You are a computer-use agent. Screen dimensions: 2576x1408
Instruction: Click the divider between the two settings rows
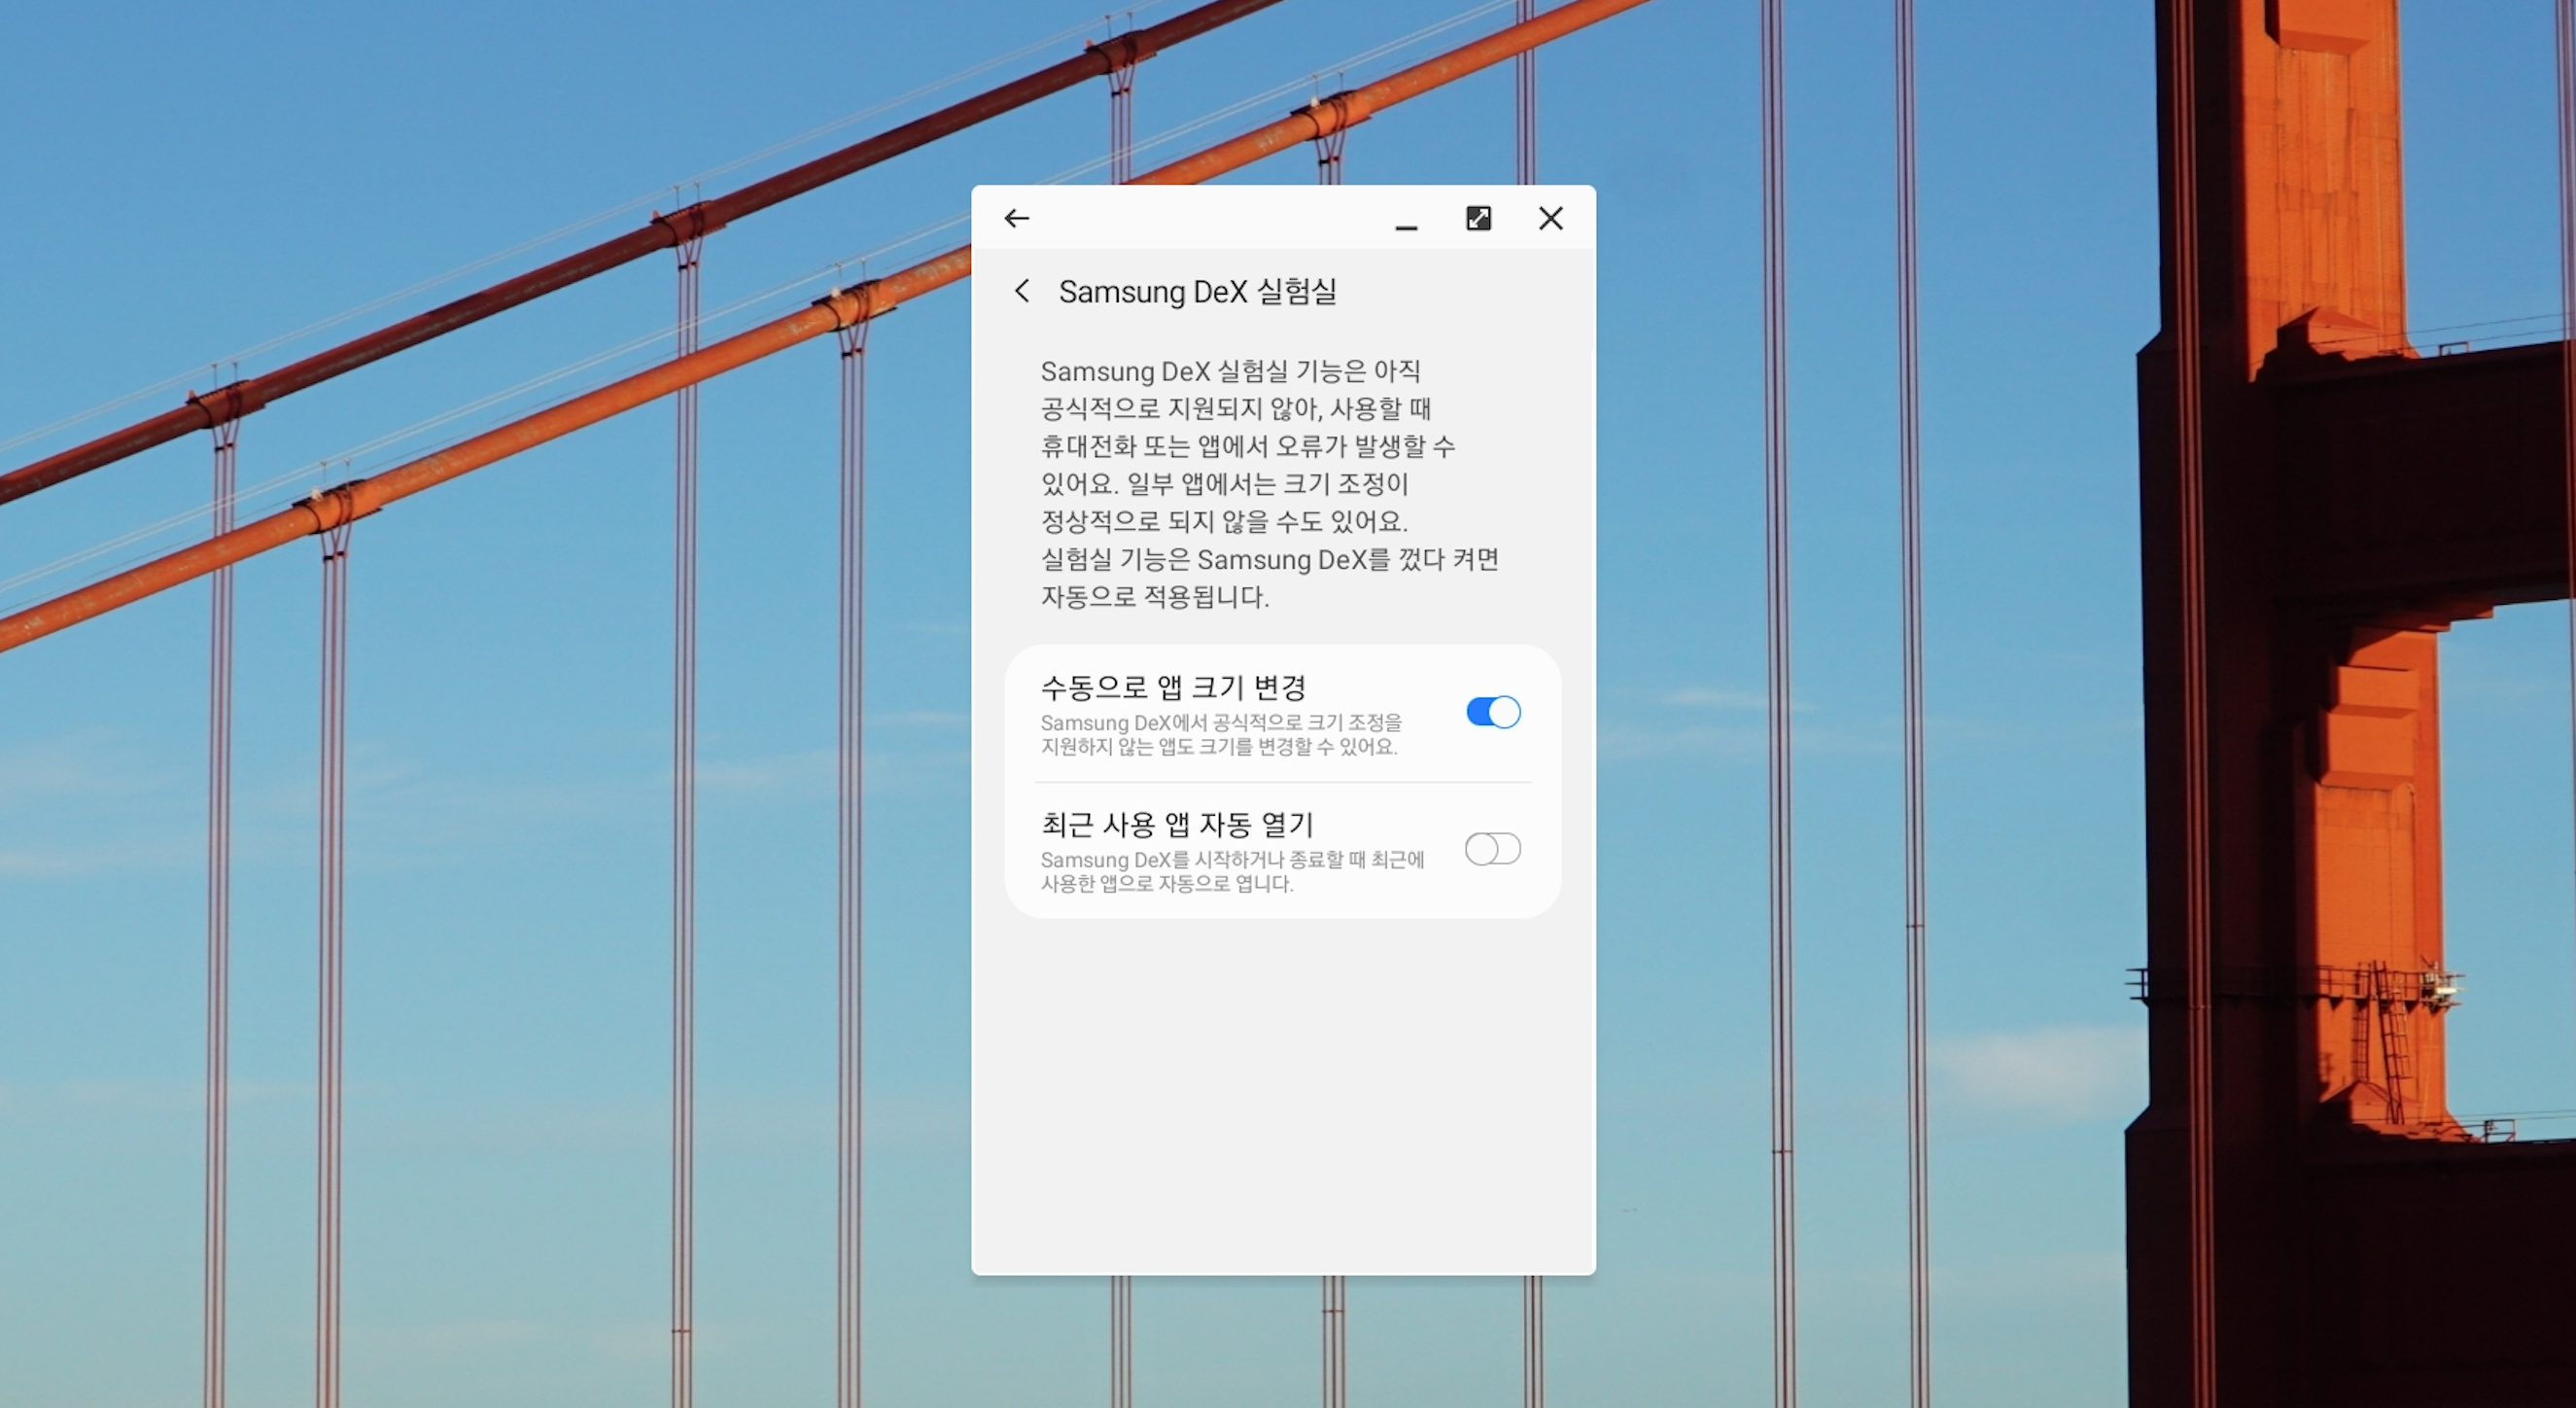point(1283,782)
